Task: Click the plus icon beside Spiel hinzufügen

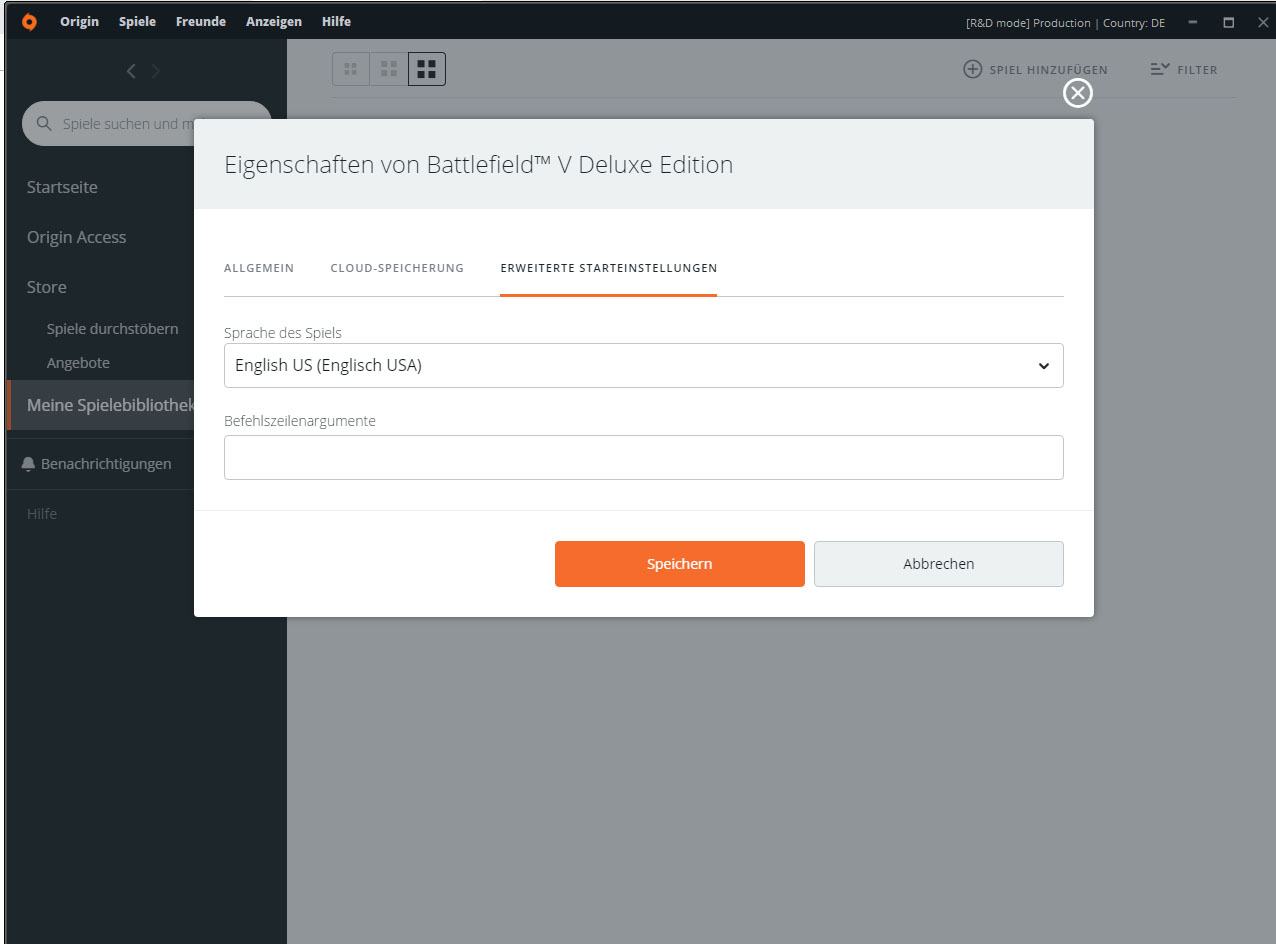Action: (x=972, y=69)
